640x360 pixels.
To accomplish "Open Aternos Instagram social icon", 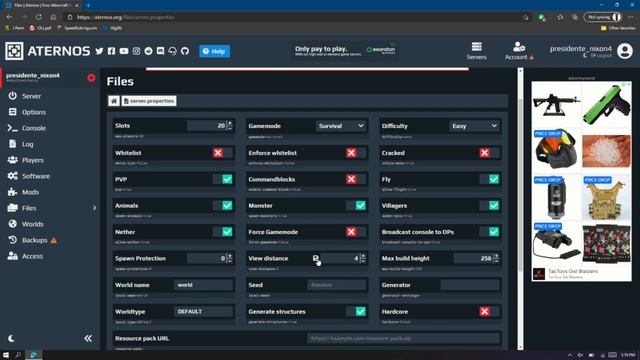I will click(136, 51).
